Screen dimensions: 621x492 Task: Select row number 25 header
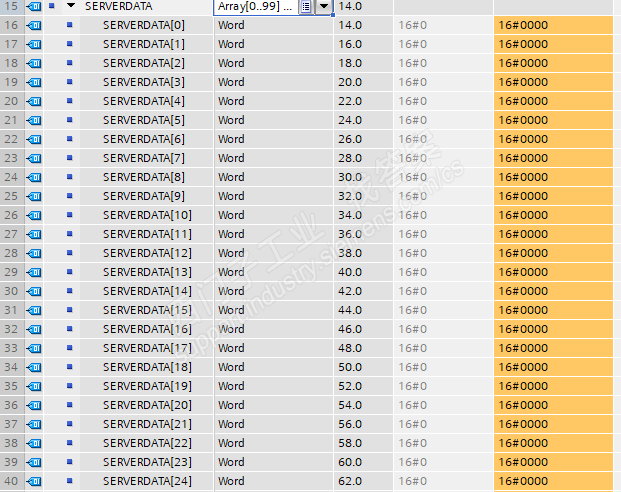pos(12,196)
